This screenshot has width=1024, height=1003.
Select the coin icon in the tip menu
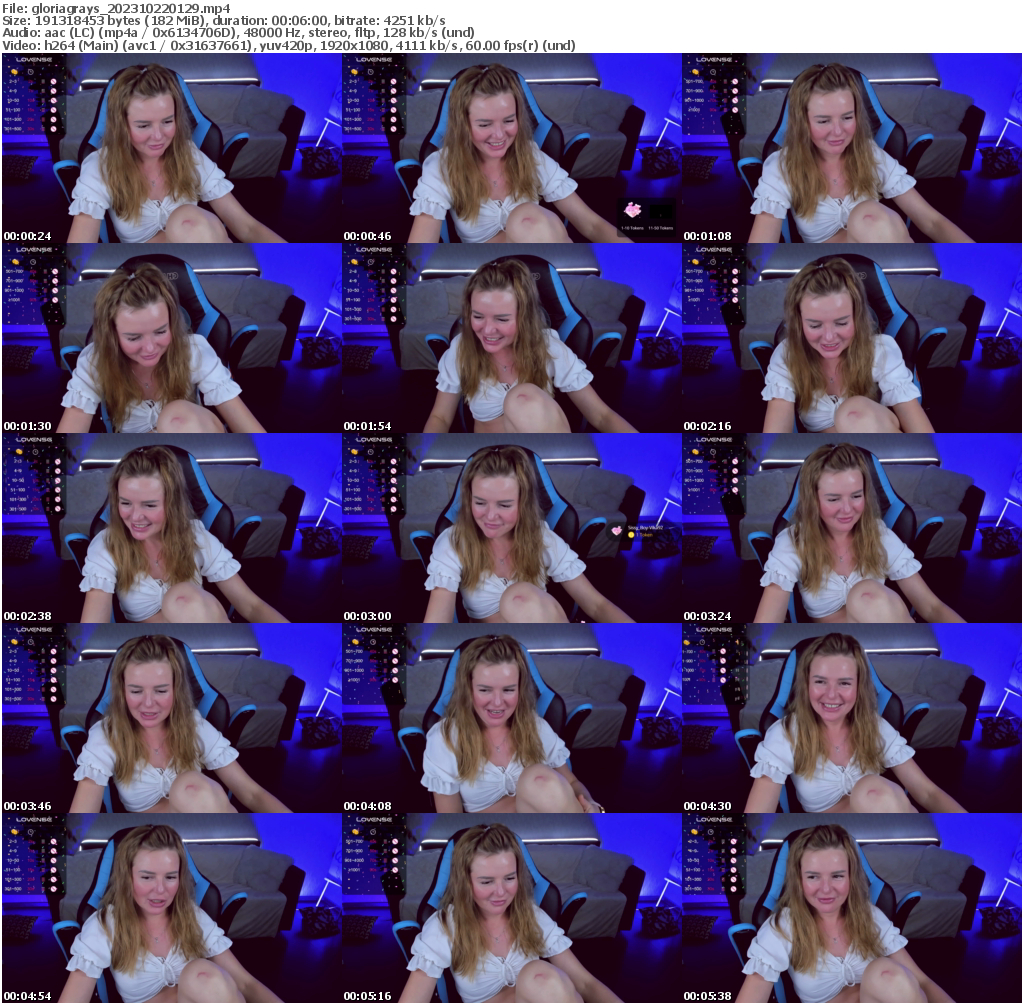[14, 71]
